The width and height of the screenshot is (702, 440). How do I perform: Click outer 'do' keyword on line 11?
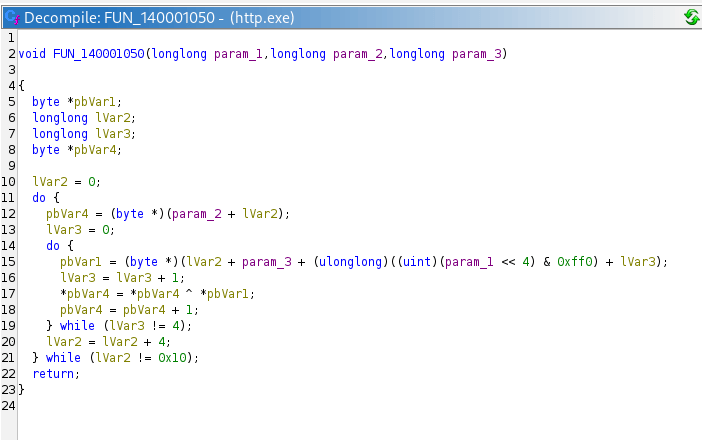pos(39,198)
